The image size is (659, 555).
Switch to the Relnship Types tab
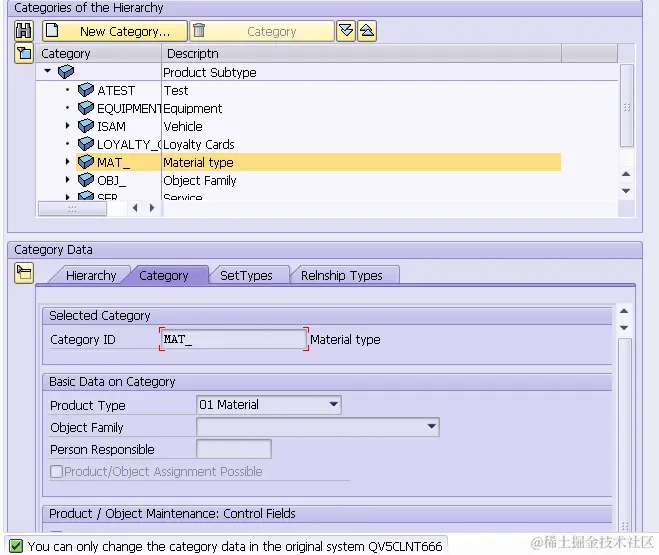[x=342, y=276]
